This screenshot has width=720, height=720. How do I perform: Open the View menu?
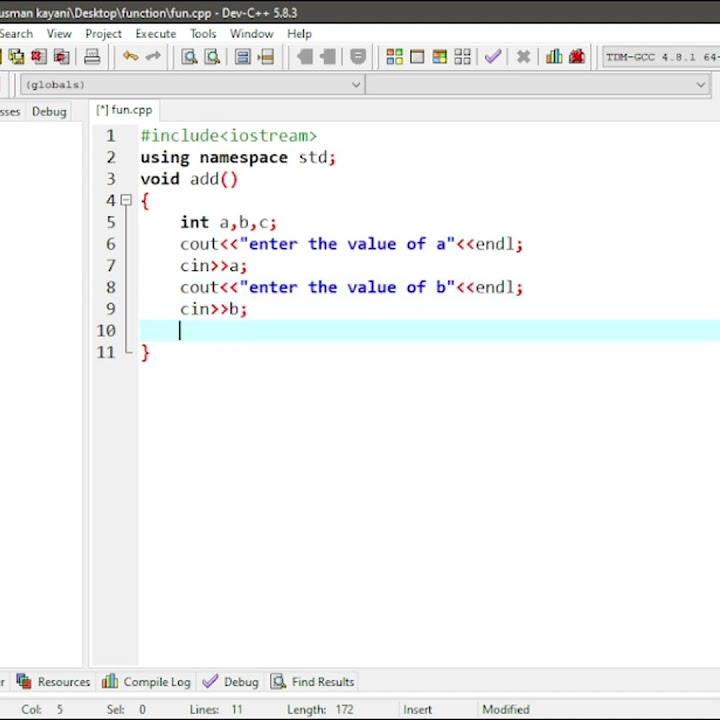click(x=59, y=34)
